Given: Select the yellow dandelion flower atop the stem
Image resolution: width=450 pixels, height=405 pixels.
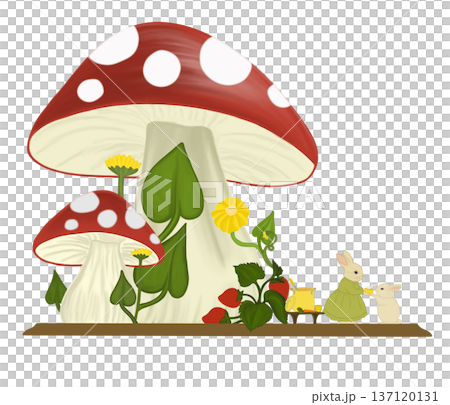Looking at the screenshot, I should [123, 165].
